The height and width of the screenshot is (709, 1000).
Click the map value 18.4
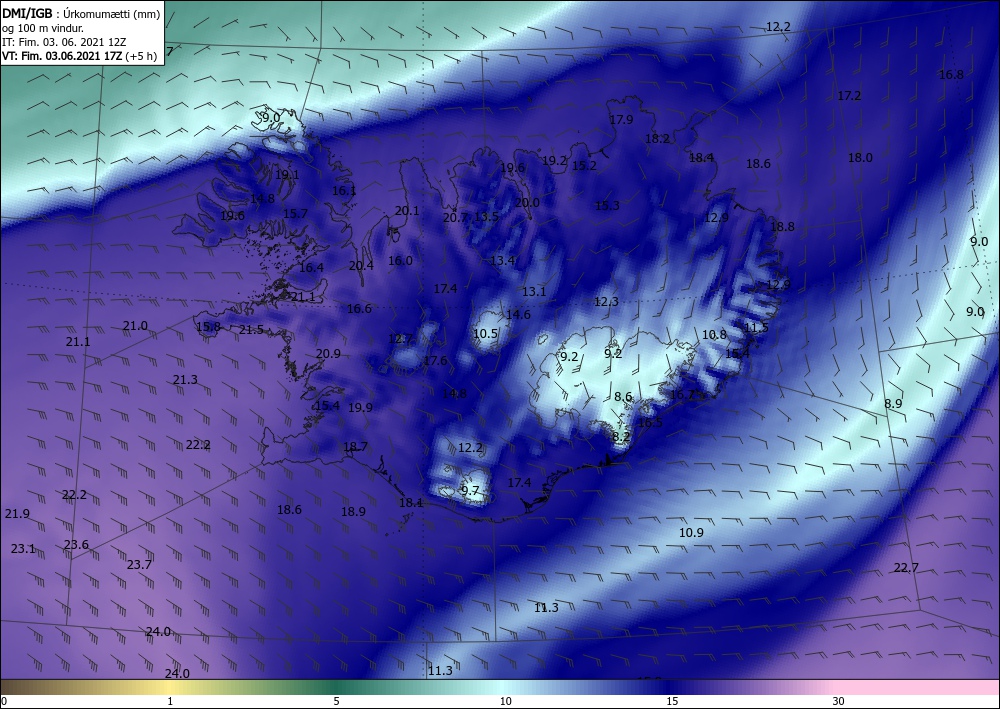click(701, 157)
